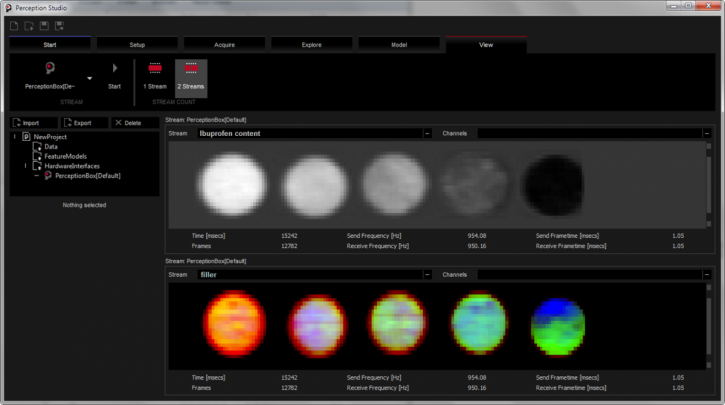
Task: Click the filler stream name field
Action: (x=310, y=275)
